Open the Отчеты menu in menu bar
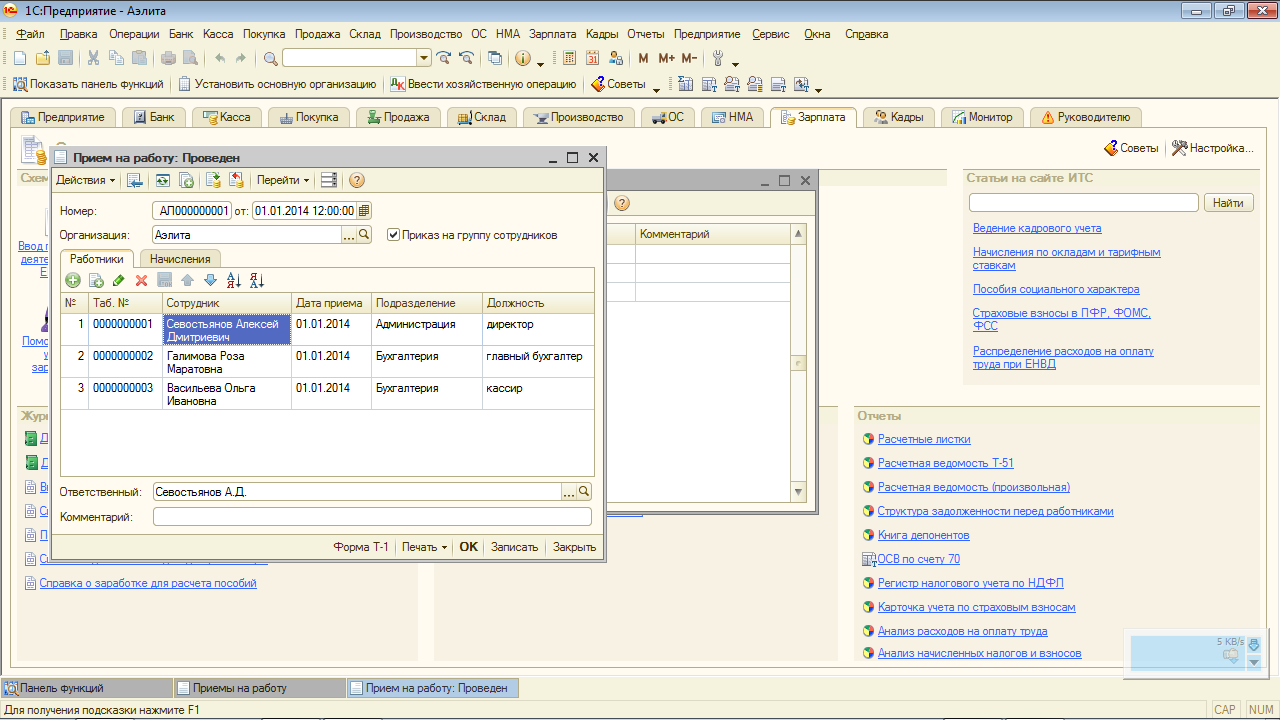This screenshot has width=1280, height=720. 646,34
